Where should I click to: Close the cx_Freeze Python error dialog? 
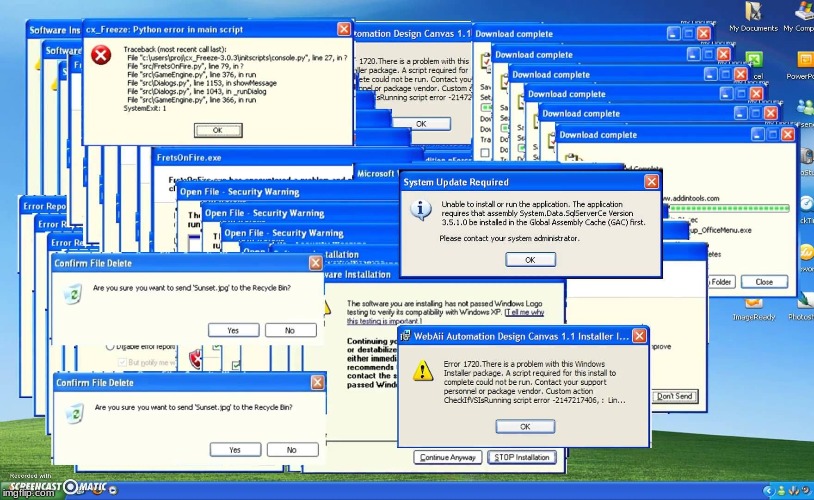(344, 29)
